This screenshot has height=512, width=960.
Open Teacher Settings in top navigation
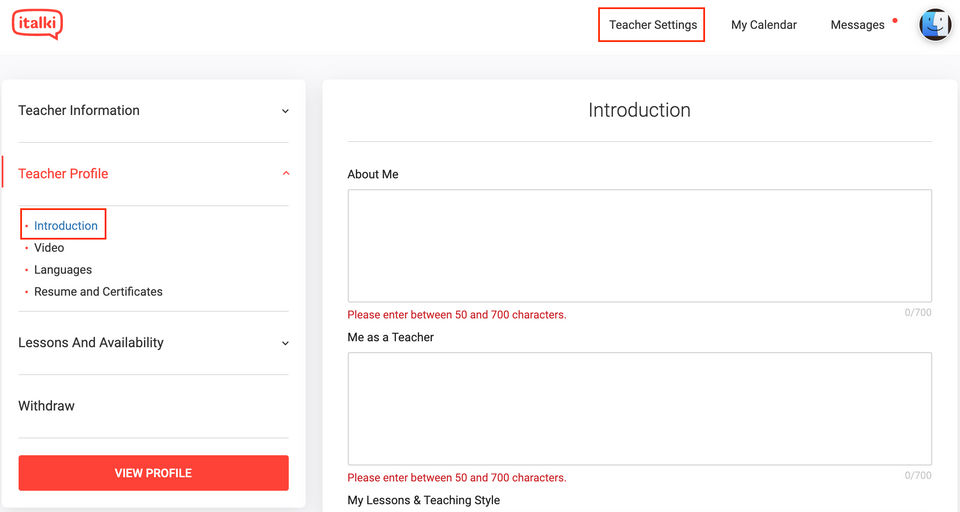click(652, 25)
